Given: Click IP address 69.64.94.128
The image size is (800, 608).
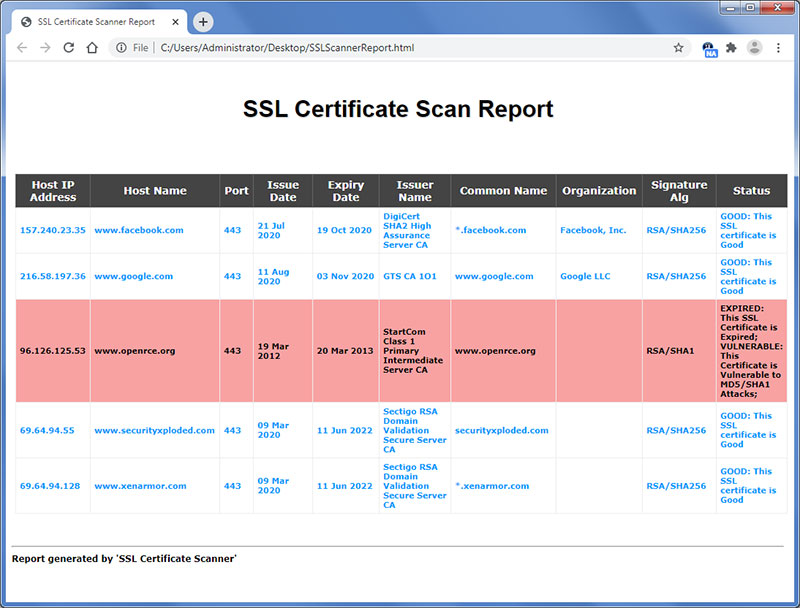Looking at the screenshot, I should point(50,486).
